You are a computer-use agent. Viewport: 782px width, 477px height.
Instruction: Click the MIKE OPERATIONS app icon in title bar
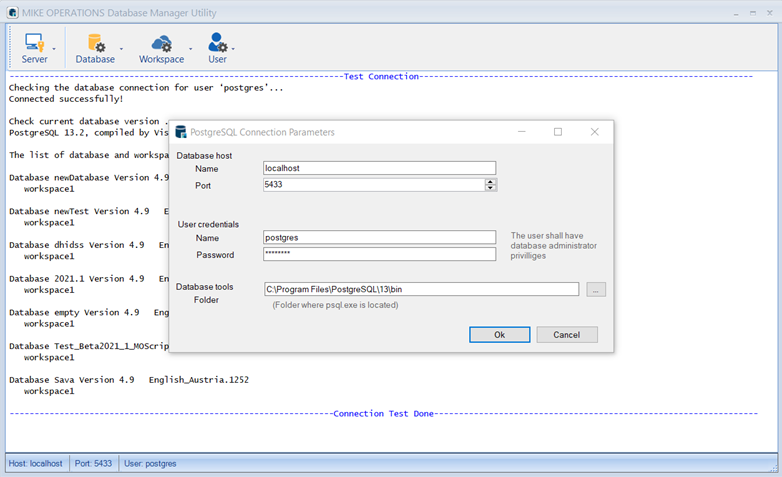(x=12, y=12)
